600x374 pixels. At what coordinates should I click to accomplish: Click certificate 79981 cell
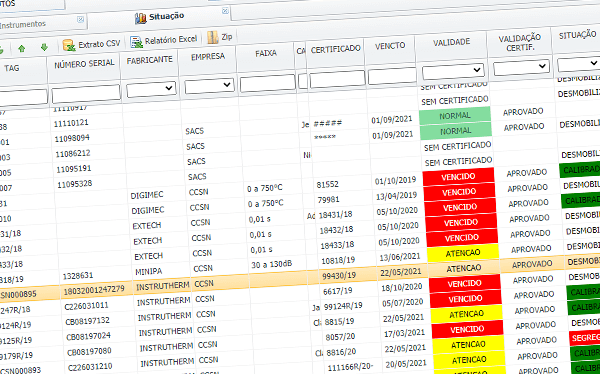tap(328, 199)
